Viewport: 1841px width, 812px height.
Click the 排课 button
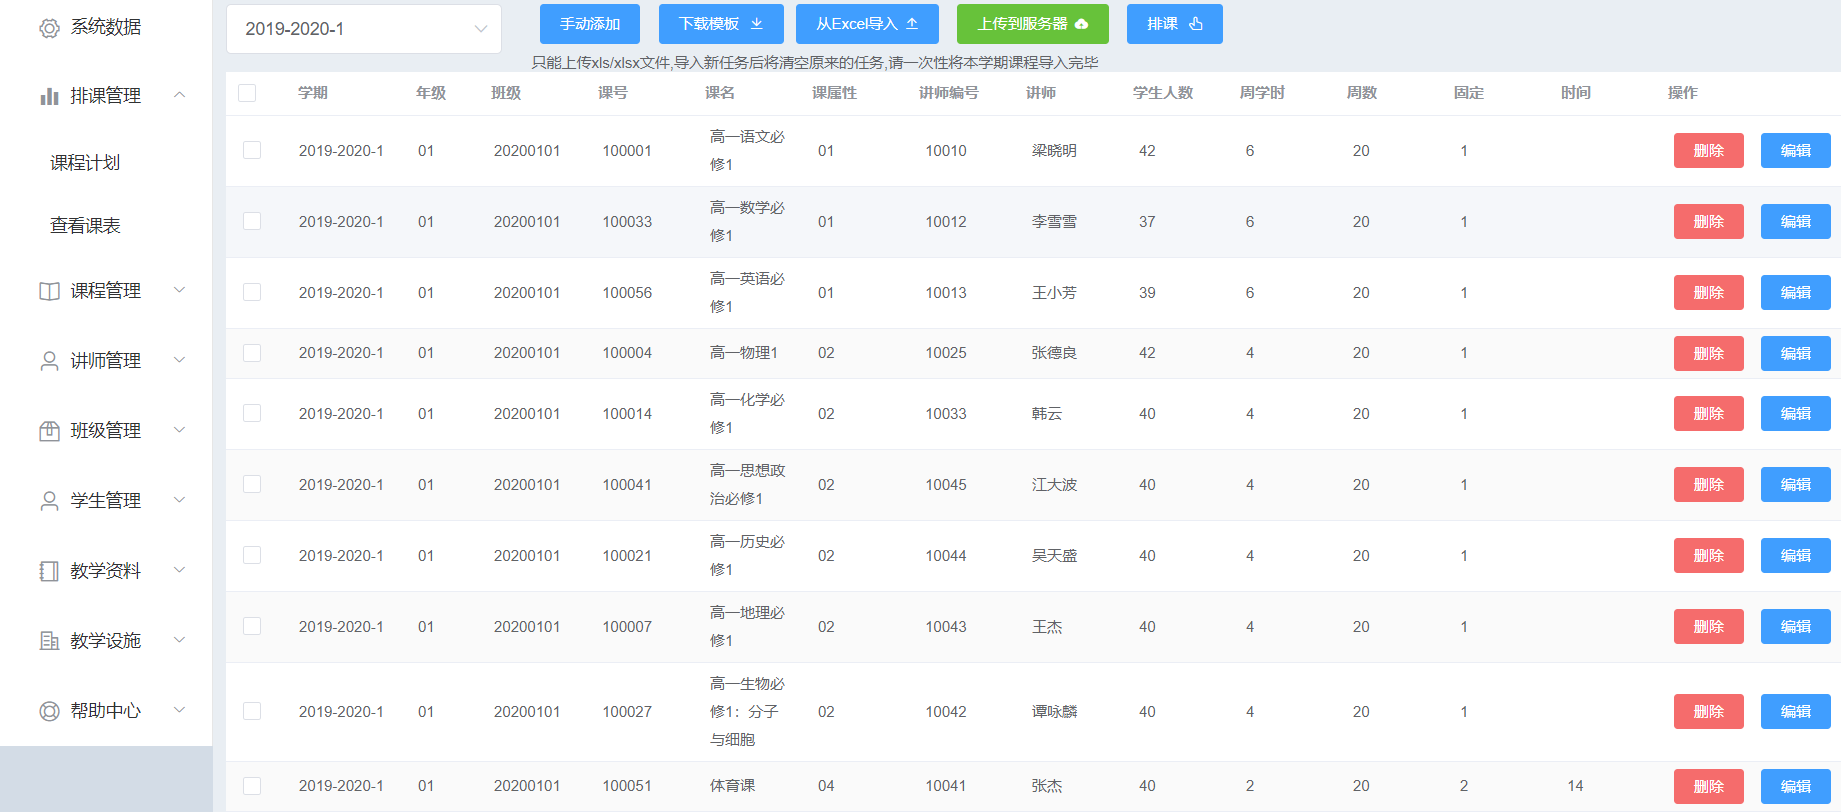coord(1175,24)
